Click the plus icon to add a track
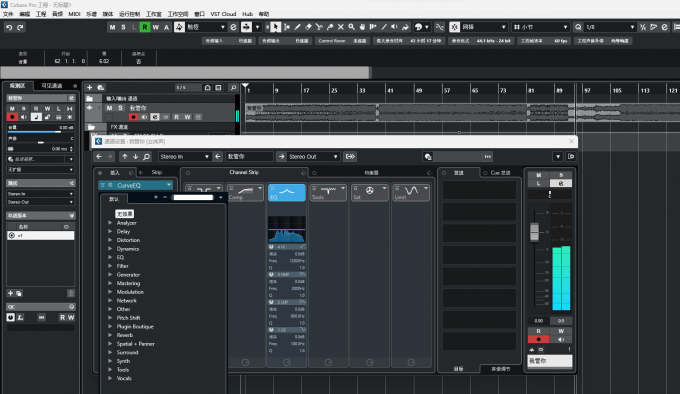680x394 pixels. click(89, 88)
